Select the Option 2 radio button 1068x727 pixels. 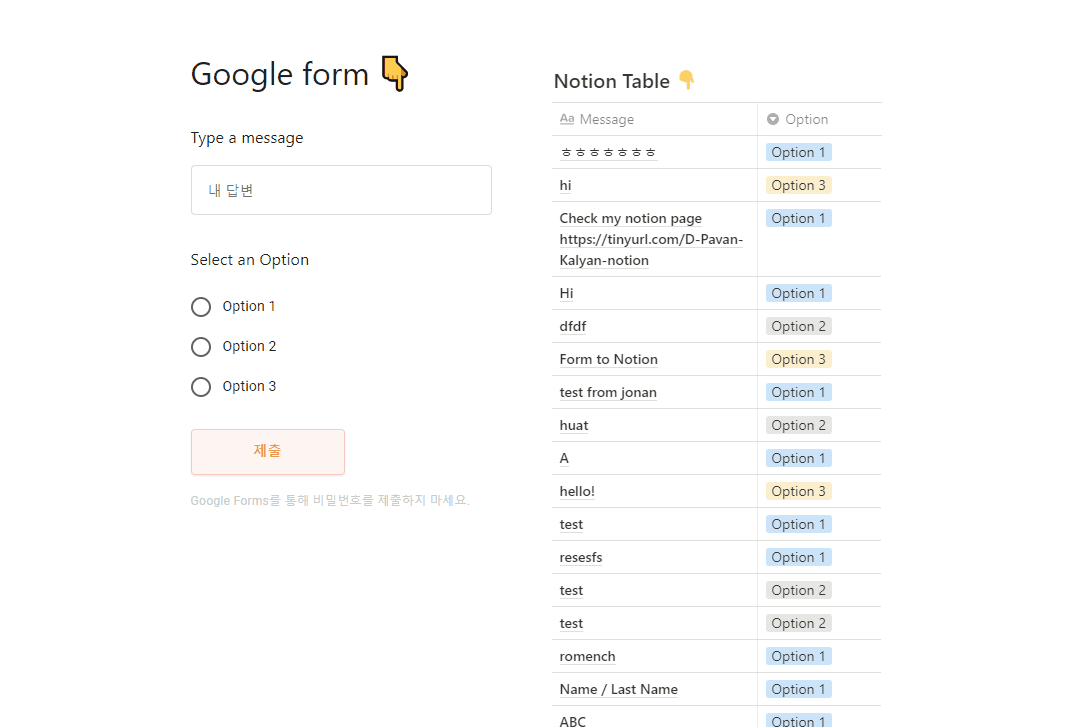201,347
